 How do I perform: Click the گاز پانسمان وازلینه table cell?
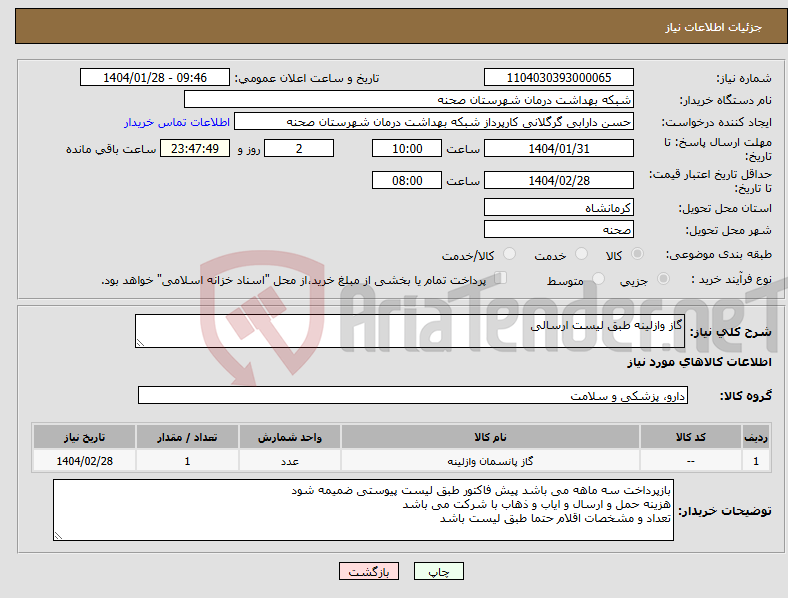pyautogui.click(x=490, y=461)
